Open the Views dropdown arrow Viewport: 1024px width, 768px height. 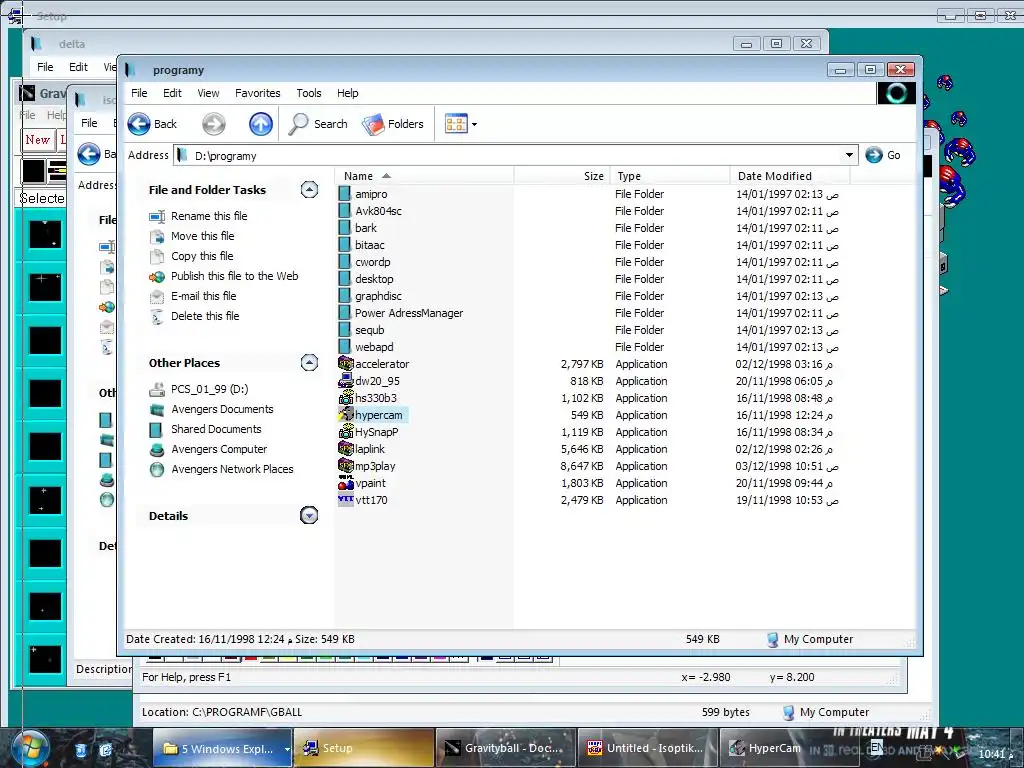coord(474,124)
